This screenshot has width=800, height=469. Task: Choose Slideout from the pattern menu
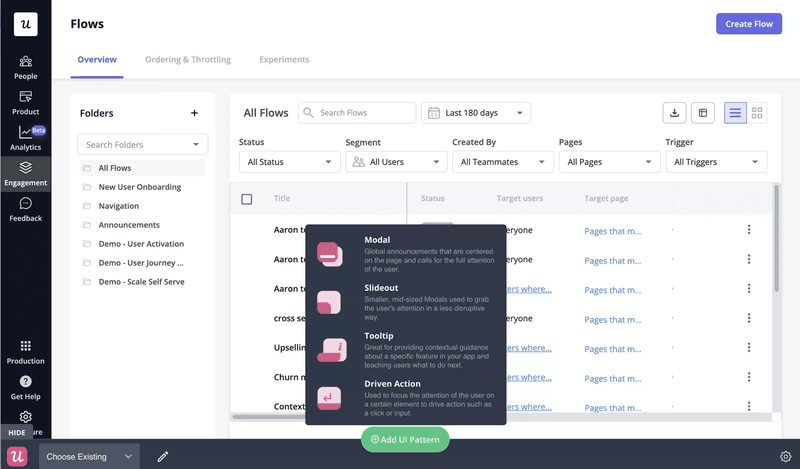pos(406,302)
